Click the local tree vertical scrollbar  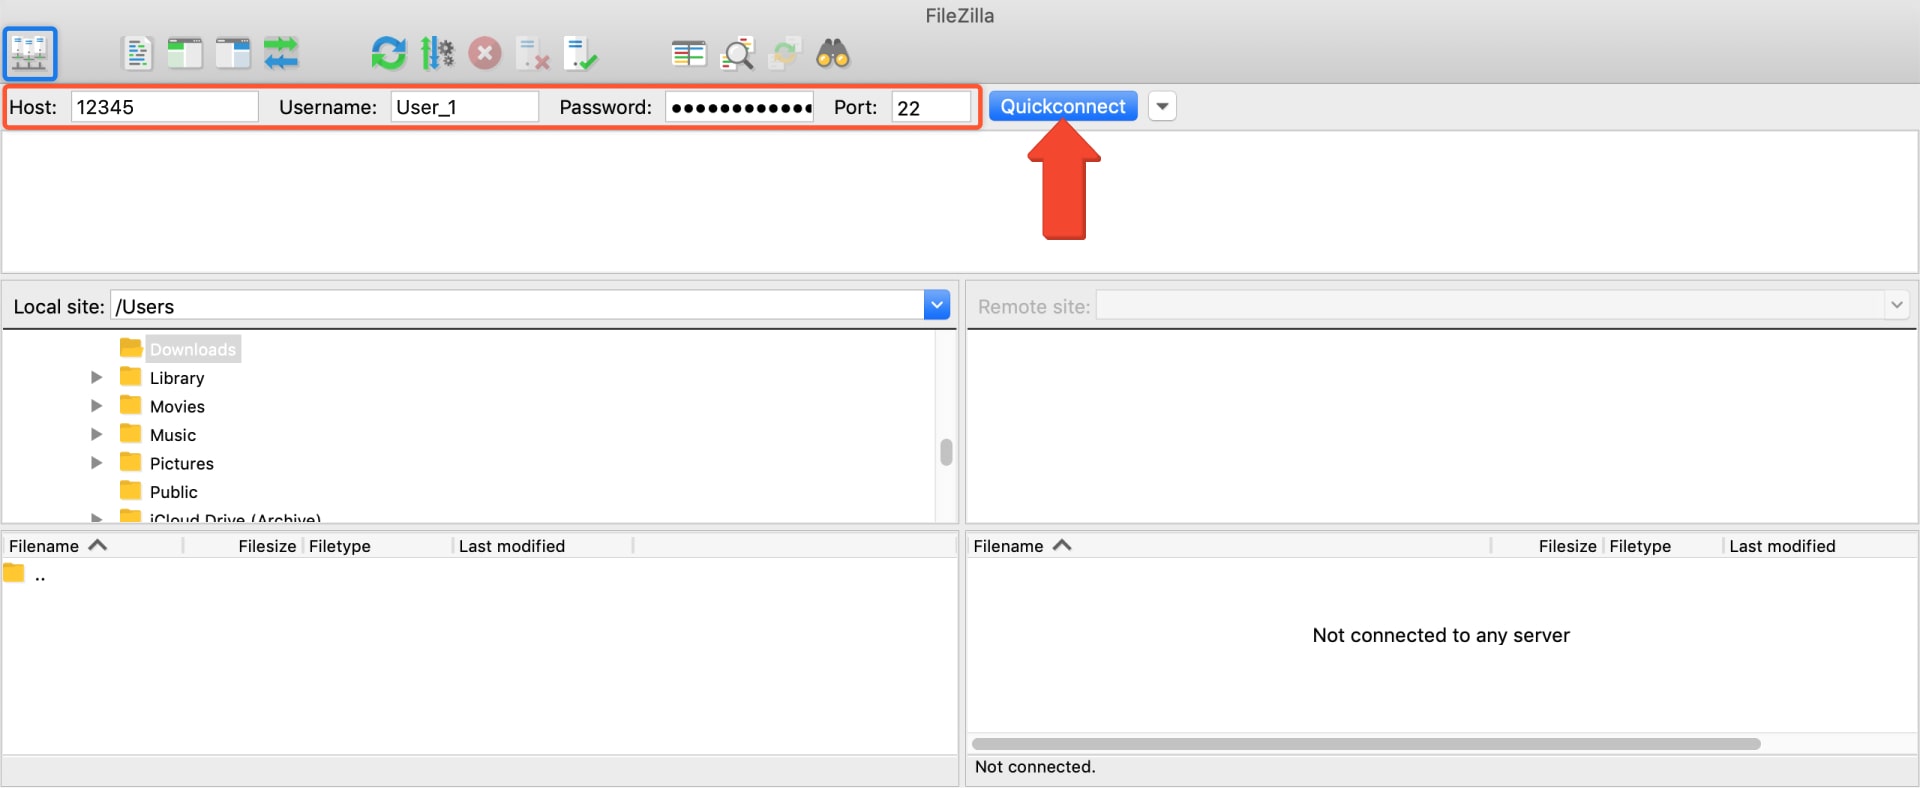click(946, 452)
